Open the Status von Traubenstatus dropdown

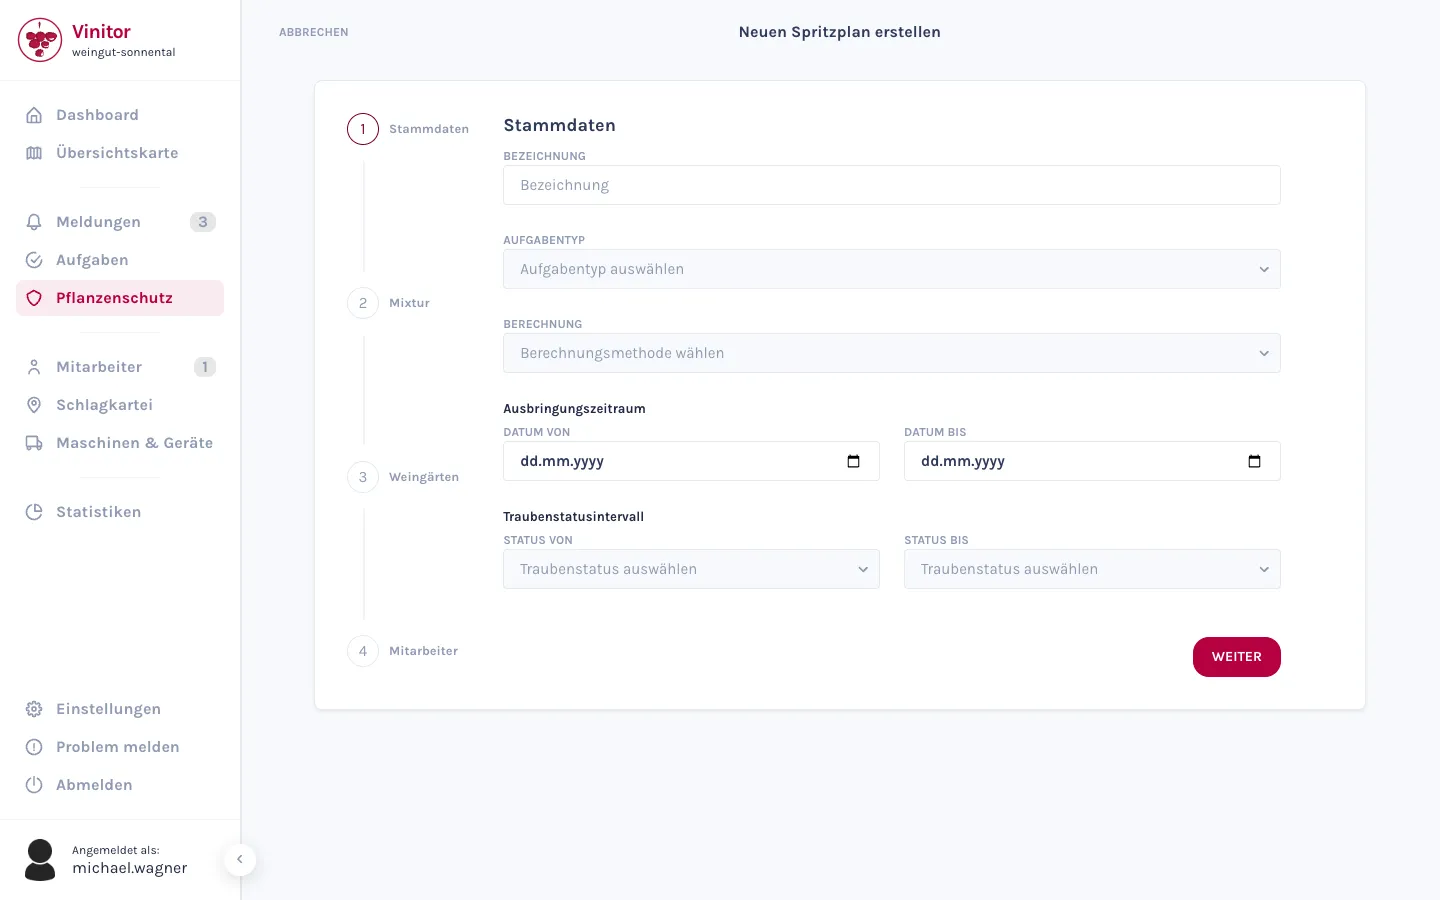[691, 569]
